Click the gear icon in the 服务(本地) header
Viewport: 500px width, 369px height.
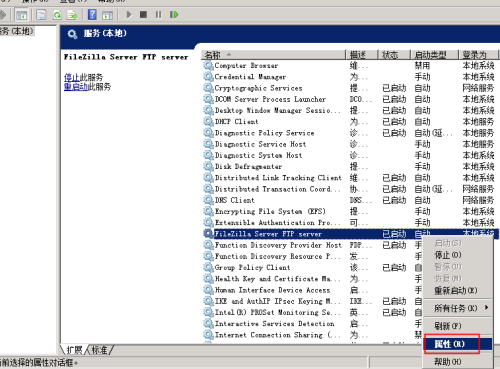pyautogui.click(x=72, y=34)
